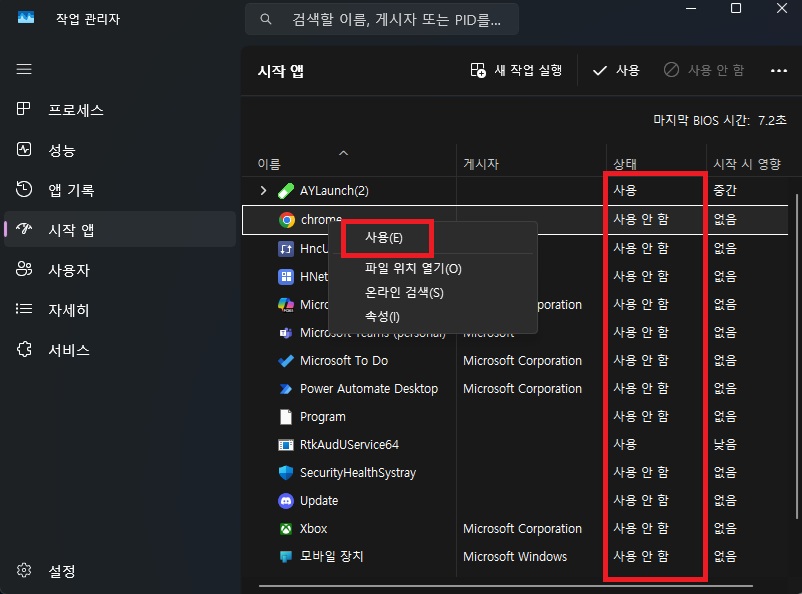The image size is (802, 594).
Task: Click the Discord Update icon
Action: tap(286, 501)
